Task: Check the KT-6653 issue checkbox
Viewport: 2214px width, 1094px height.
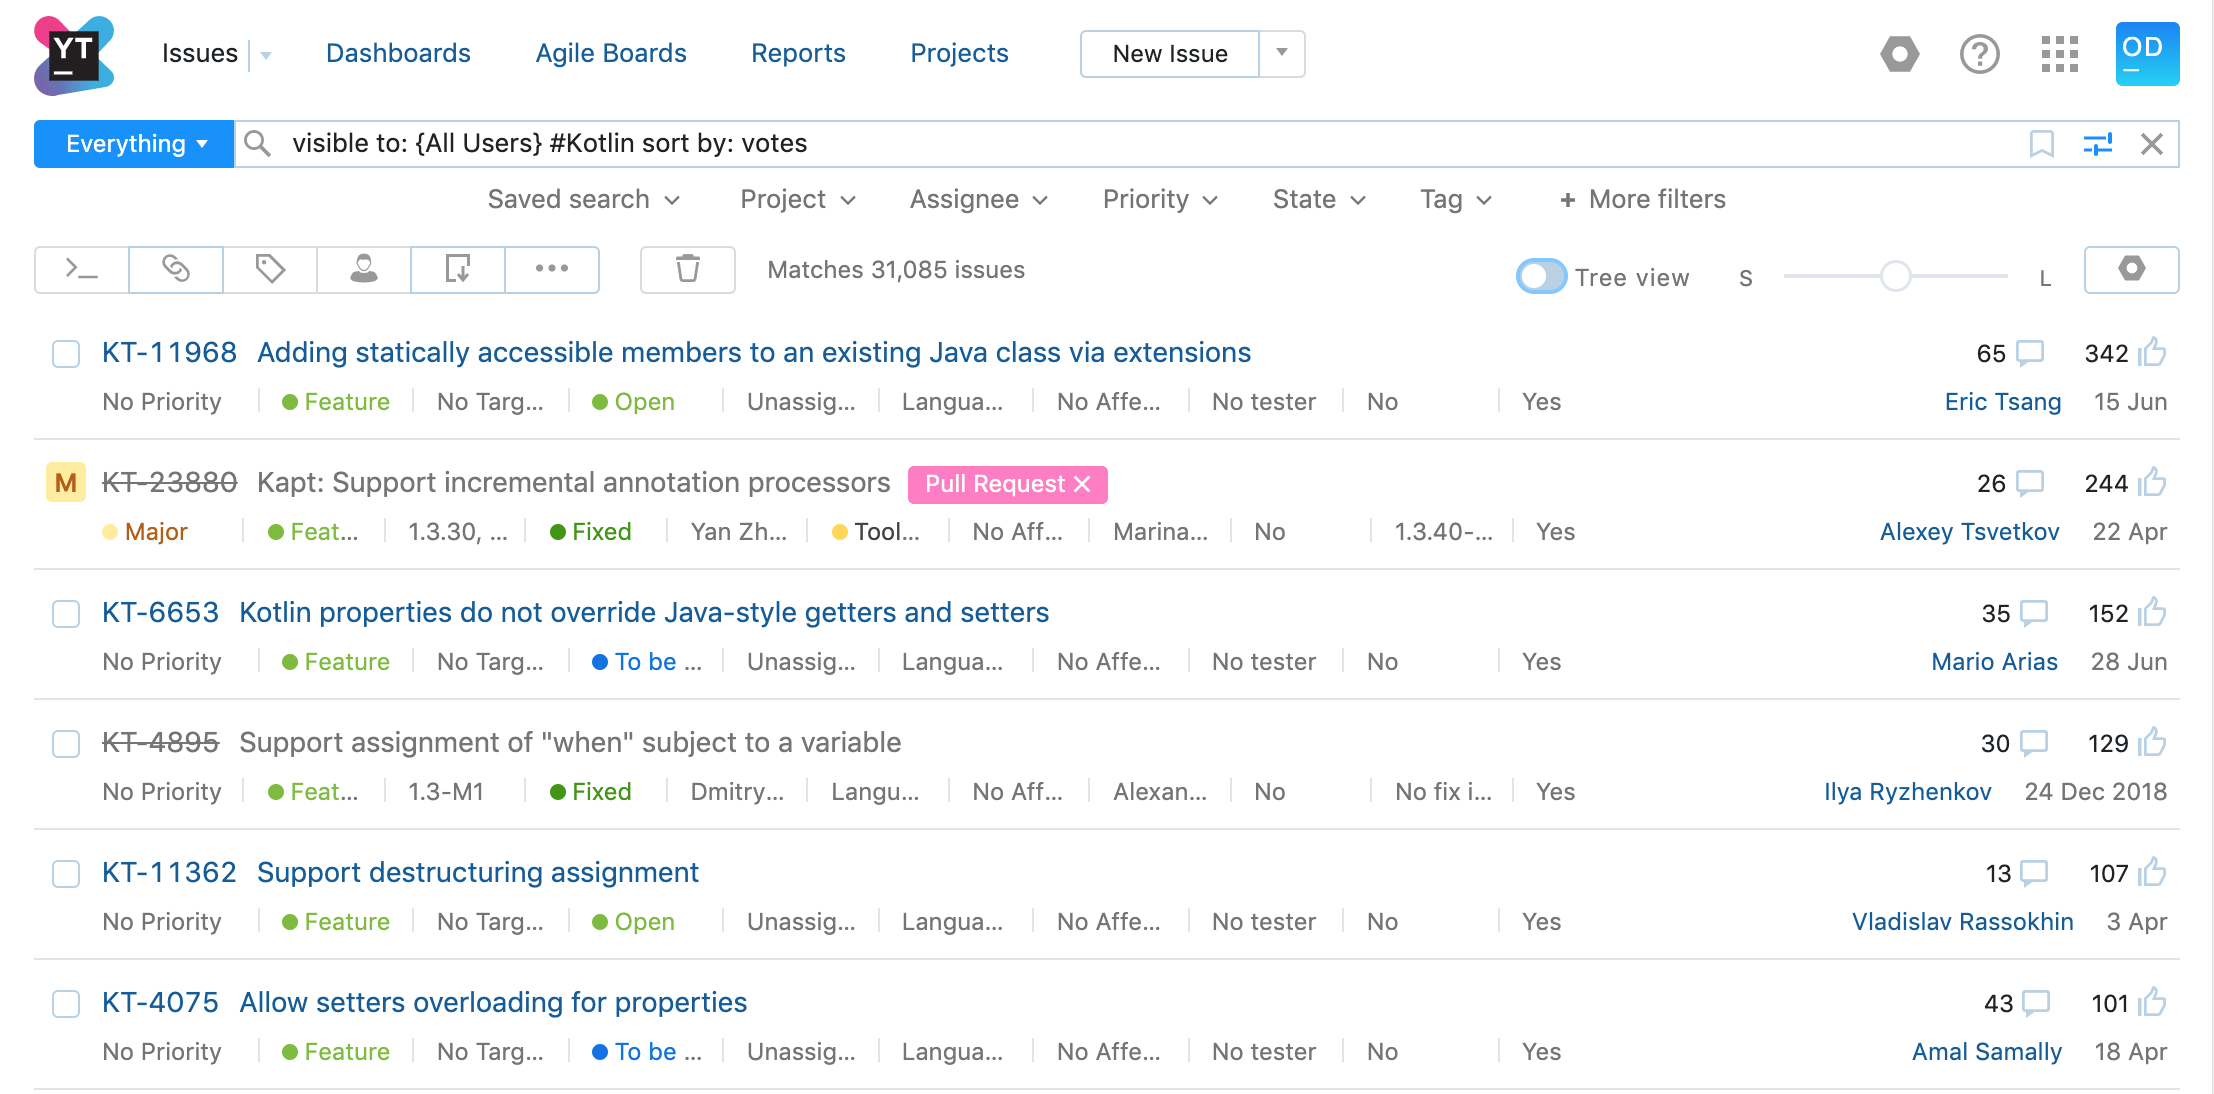Action: click(66, 613)
